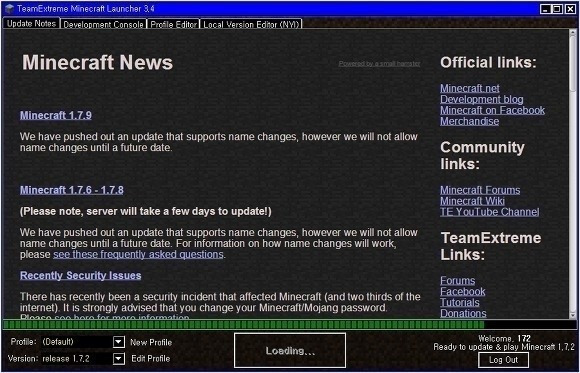This screenshot has width=580, height=373.
Task: Click the launcher cube icon in the title bar
Action: click(x=9, y=9)
